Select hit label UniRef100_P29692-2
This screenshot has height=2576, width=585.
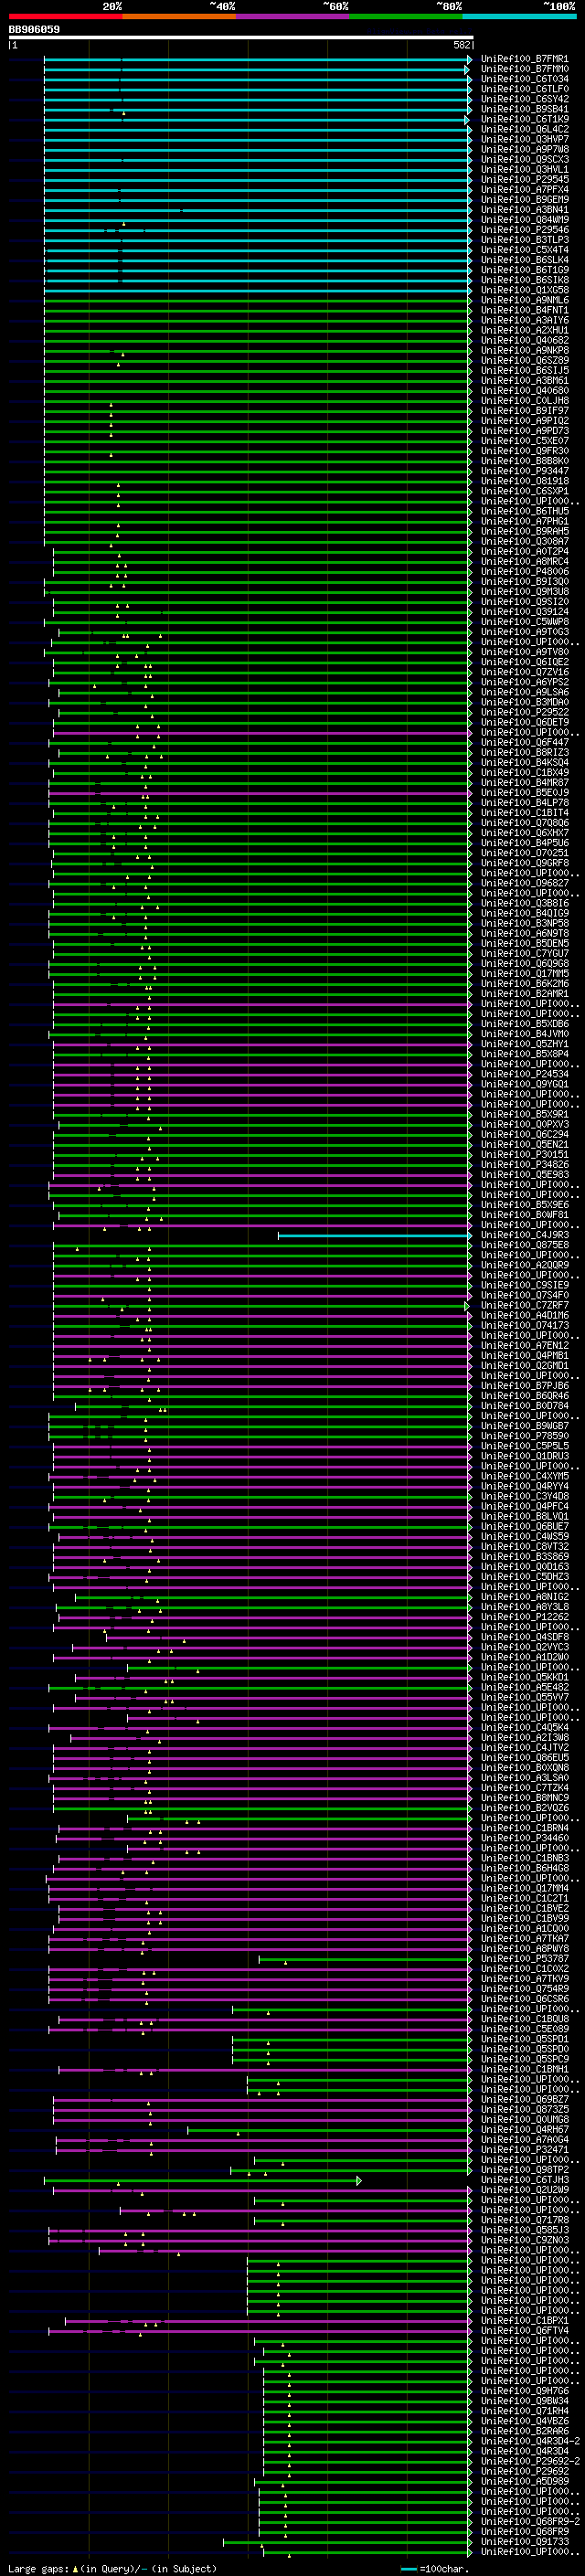pos(529,2461)
